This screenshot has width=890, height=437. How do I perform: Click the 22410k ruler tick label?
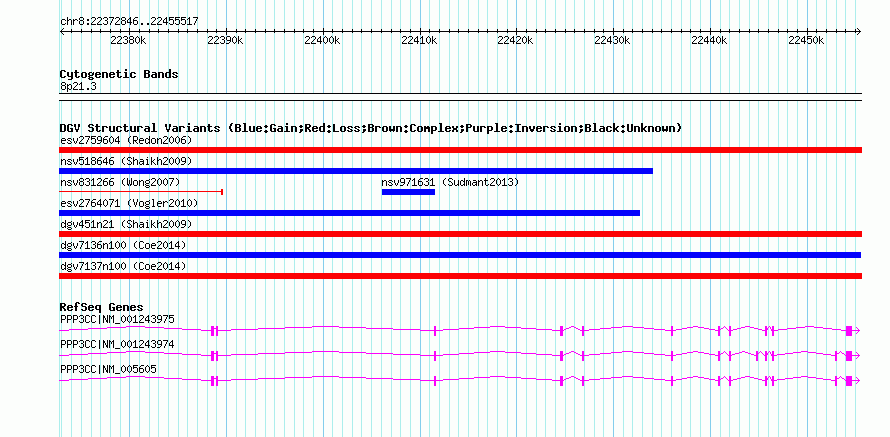419,40
